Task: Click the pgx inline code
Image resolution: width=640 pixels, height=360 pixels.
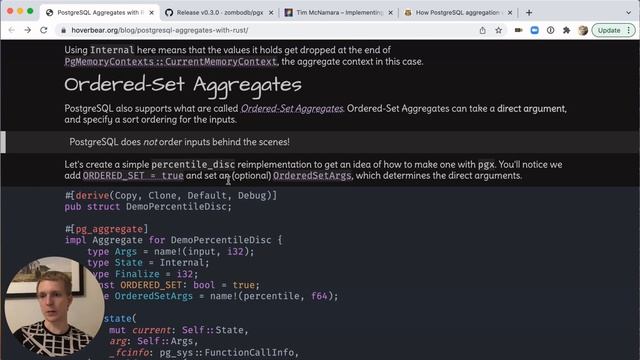Action: (x=486, y=164)
